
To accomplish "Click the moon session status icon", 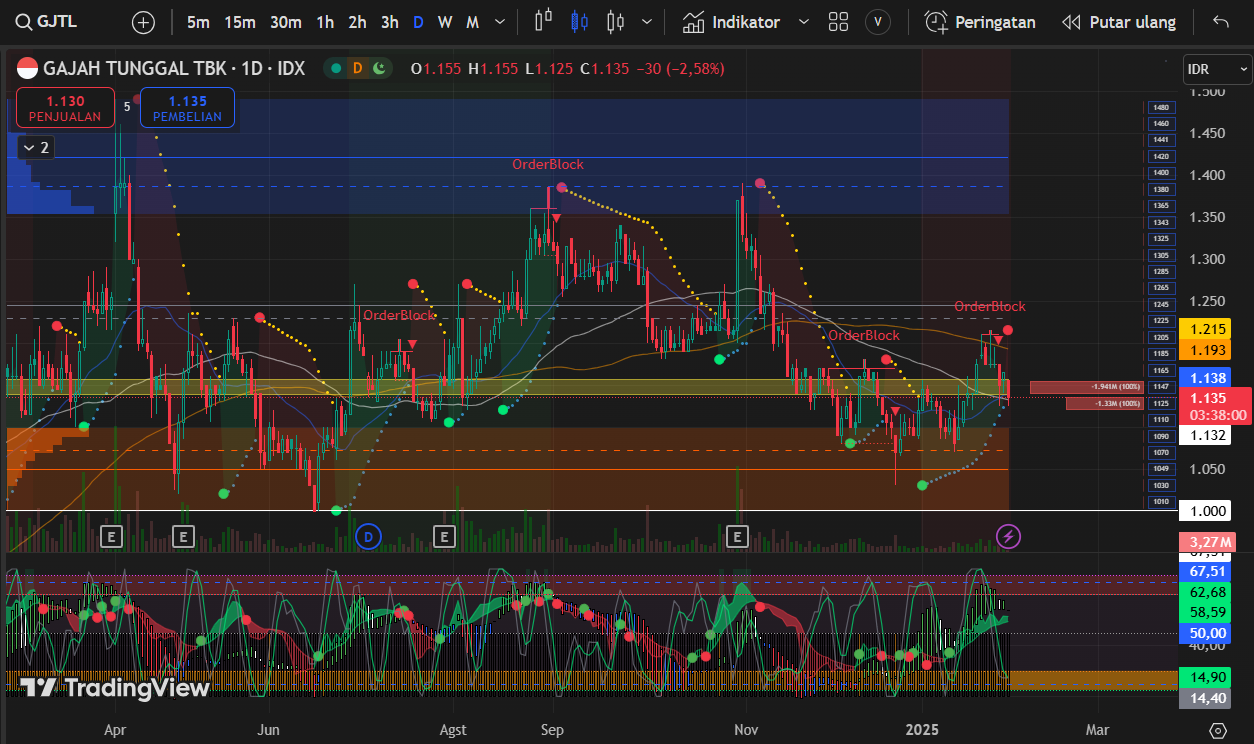I will pos(378,68).
